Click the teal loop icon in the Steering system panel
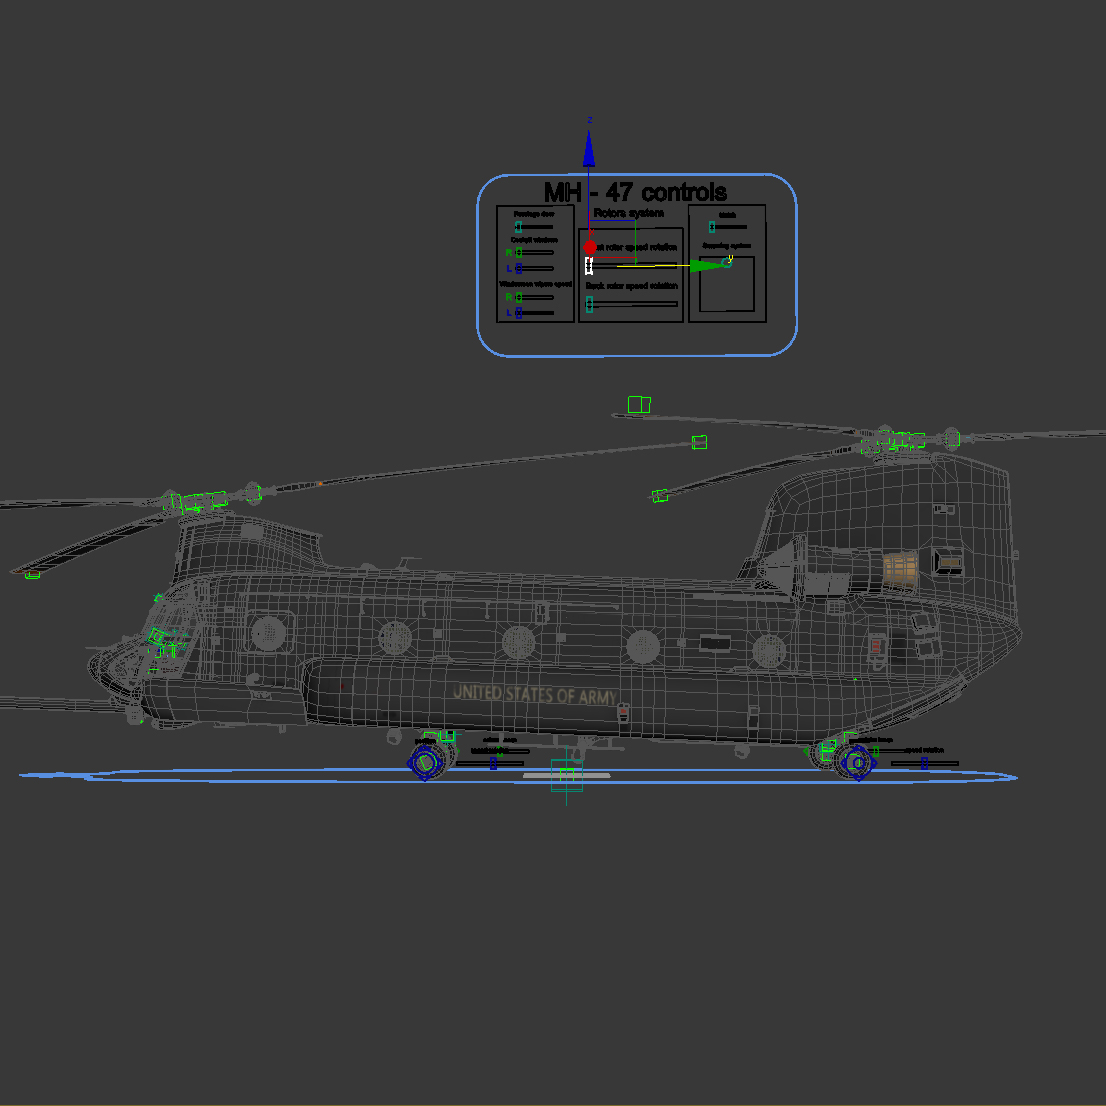The height and width of the screenshot is (1106, 1106). point(726,261)
